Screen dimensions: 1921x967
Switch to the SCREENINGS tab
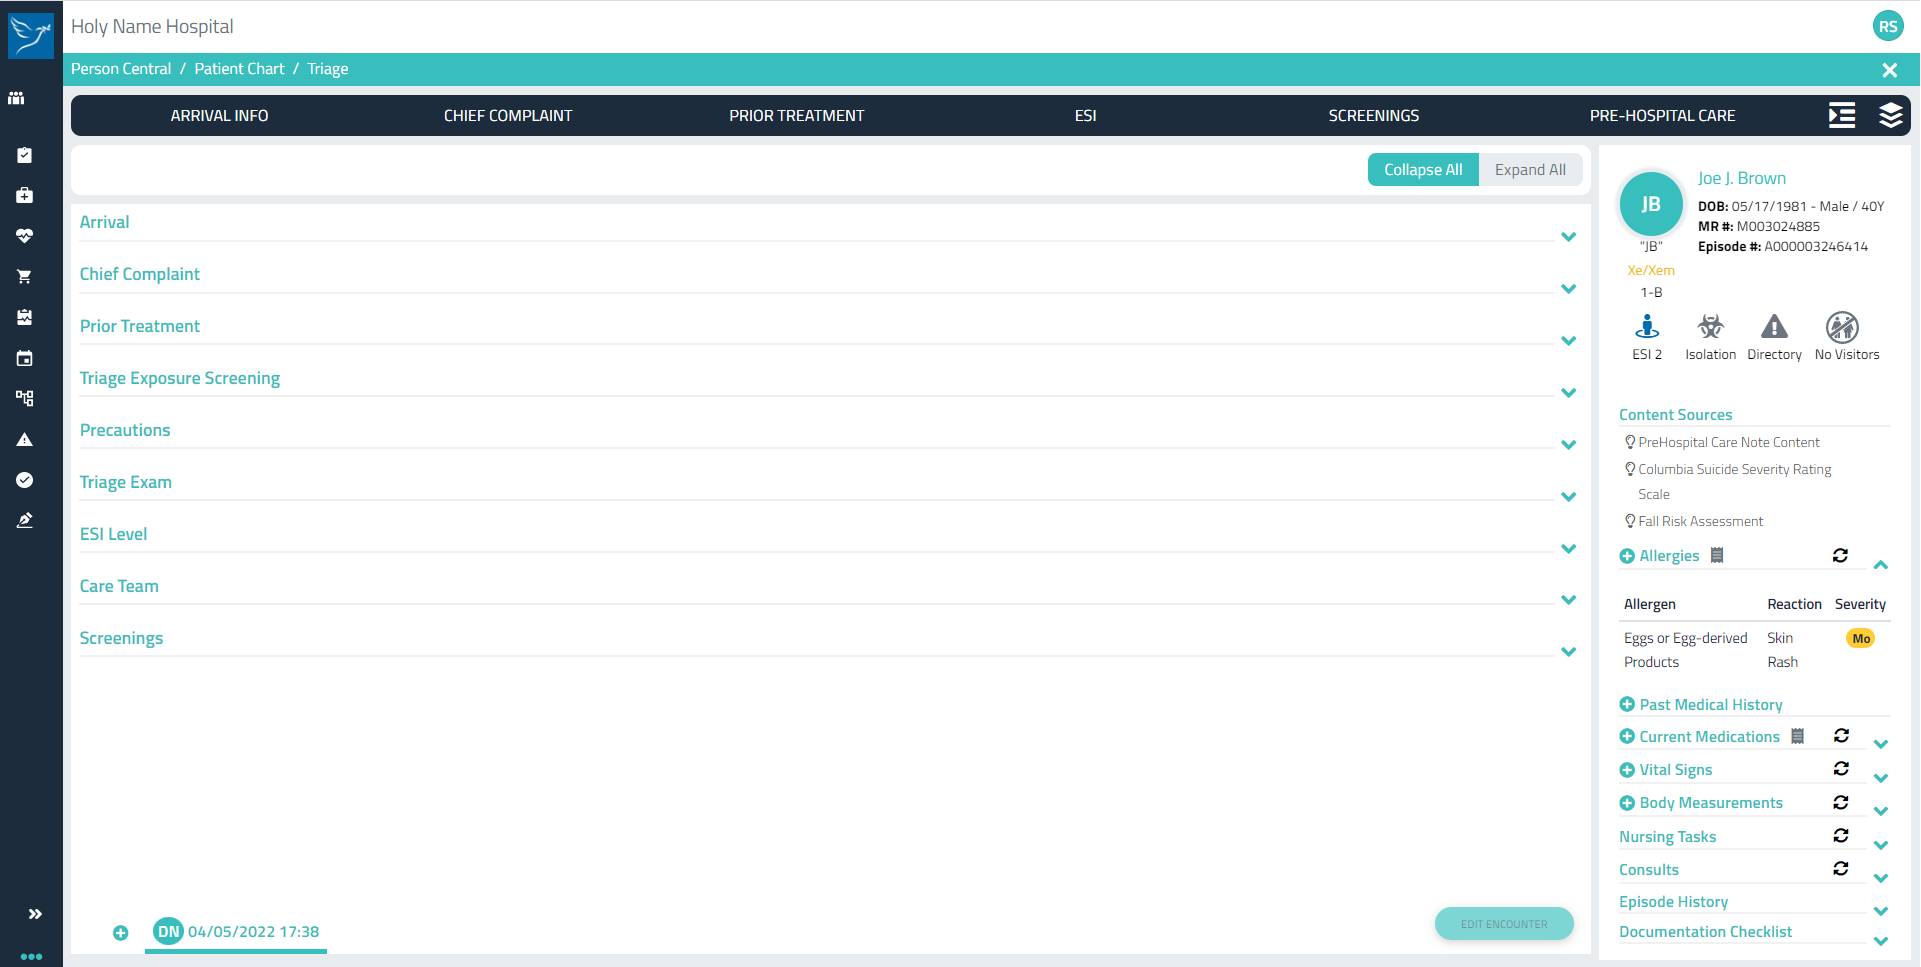click(1373, 116)
